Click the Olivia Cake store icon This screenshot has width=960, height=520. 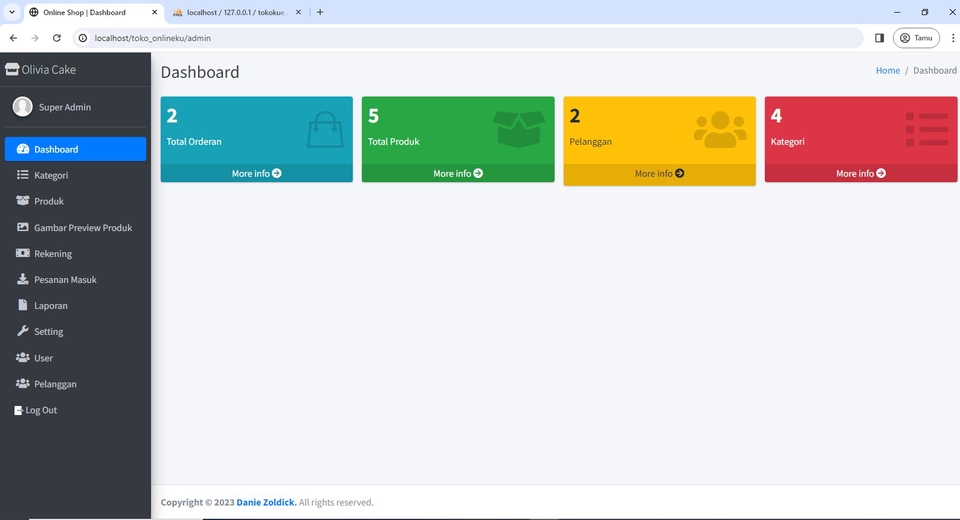12,69
